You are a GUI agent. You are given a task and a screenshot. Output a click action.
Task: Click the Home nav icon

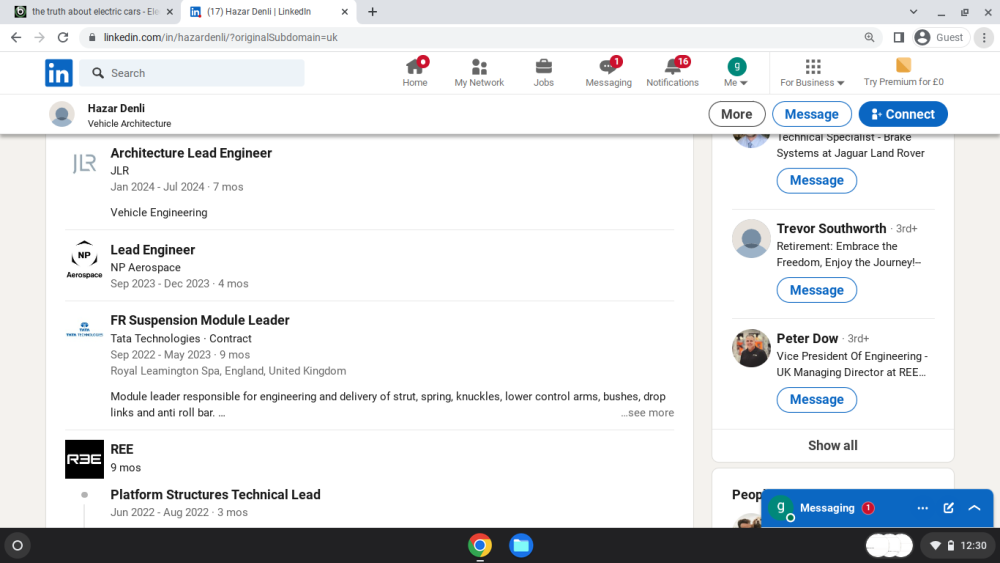[415, 73]
